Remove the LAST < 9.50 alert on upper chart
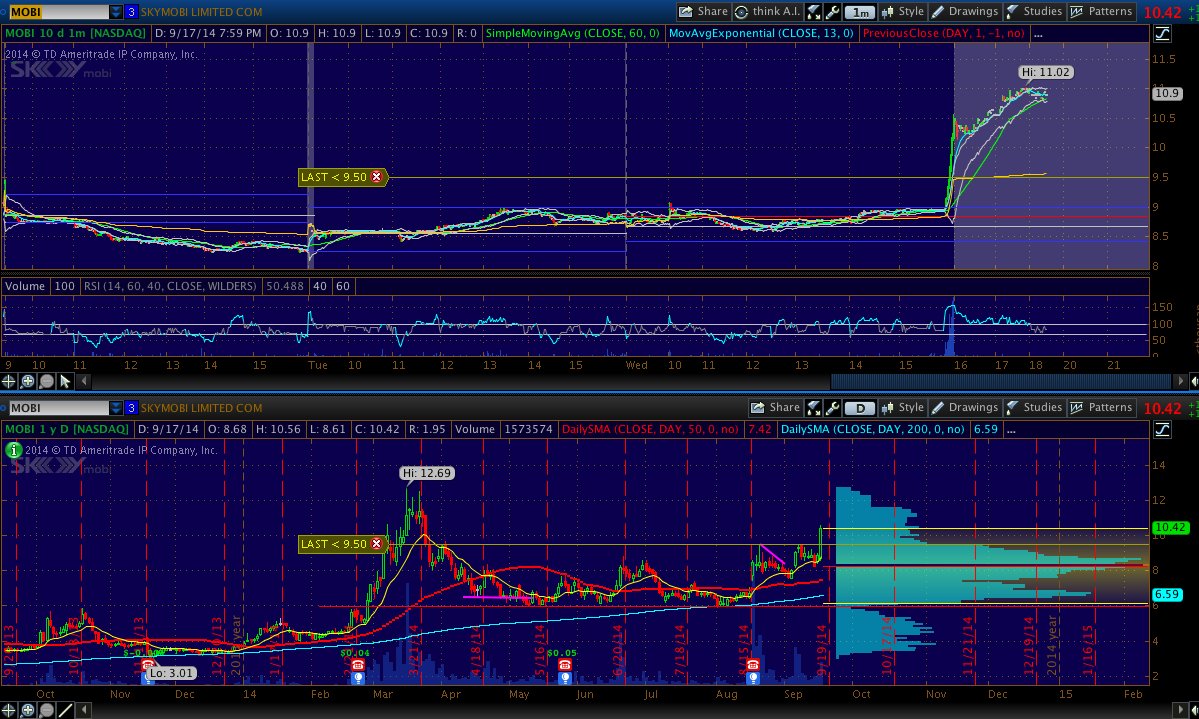The image size is (1199, 719). [377, 177]
